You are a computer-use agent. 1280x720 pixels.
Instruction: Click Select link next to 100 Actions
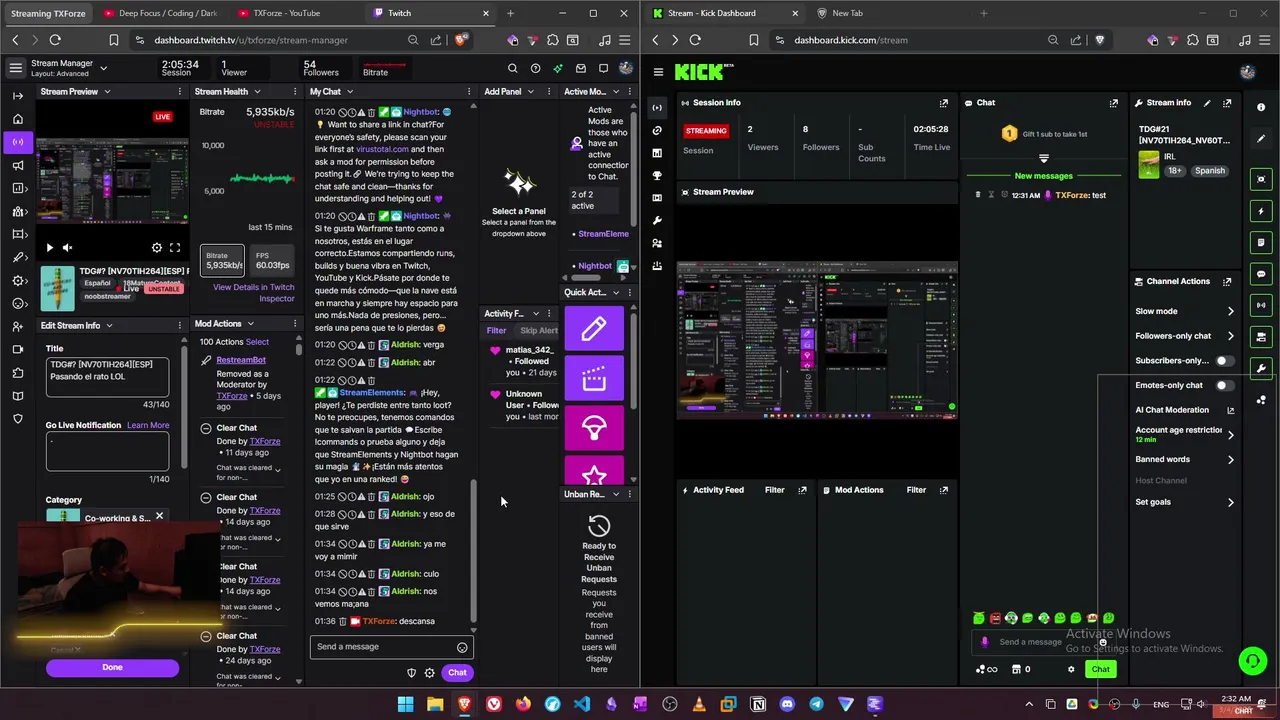tap(257, 342)
